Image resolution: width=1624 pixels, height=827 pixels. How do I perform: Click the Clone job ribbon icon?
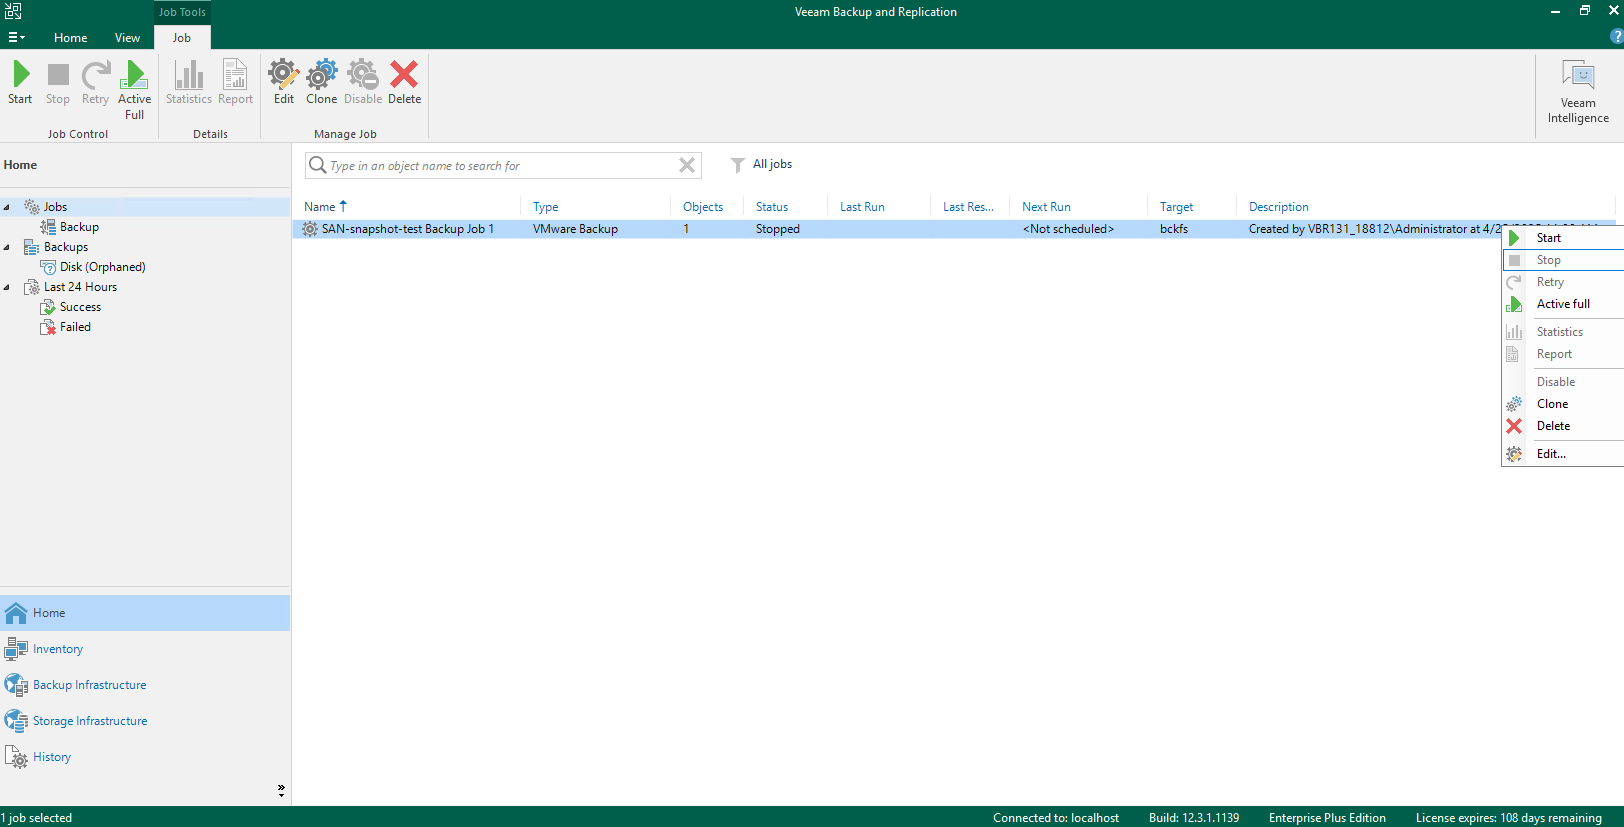(321, 75)
